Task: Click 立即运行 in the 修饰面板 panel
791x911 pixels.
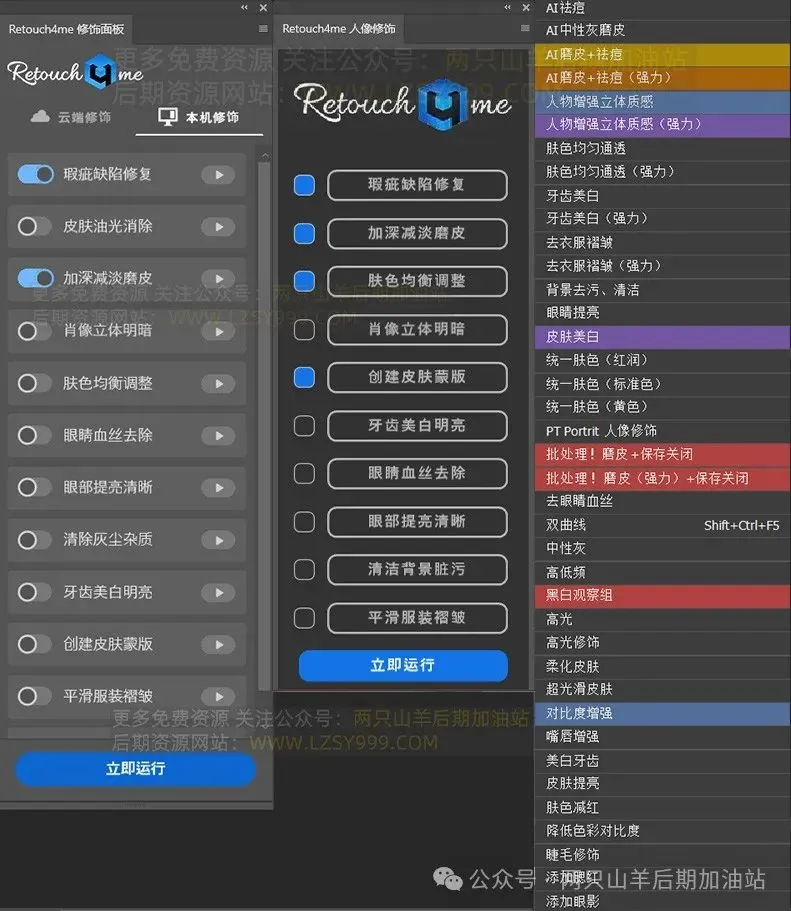Action: 135,769
